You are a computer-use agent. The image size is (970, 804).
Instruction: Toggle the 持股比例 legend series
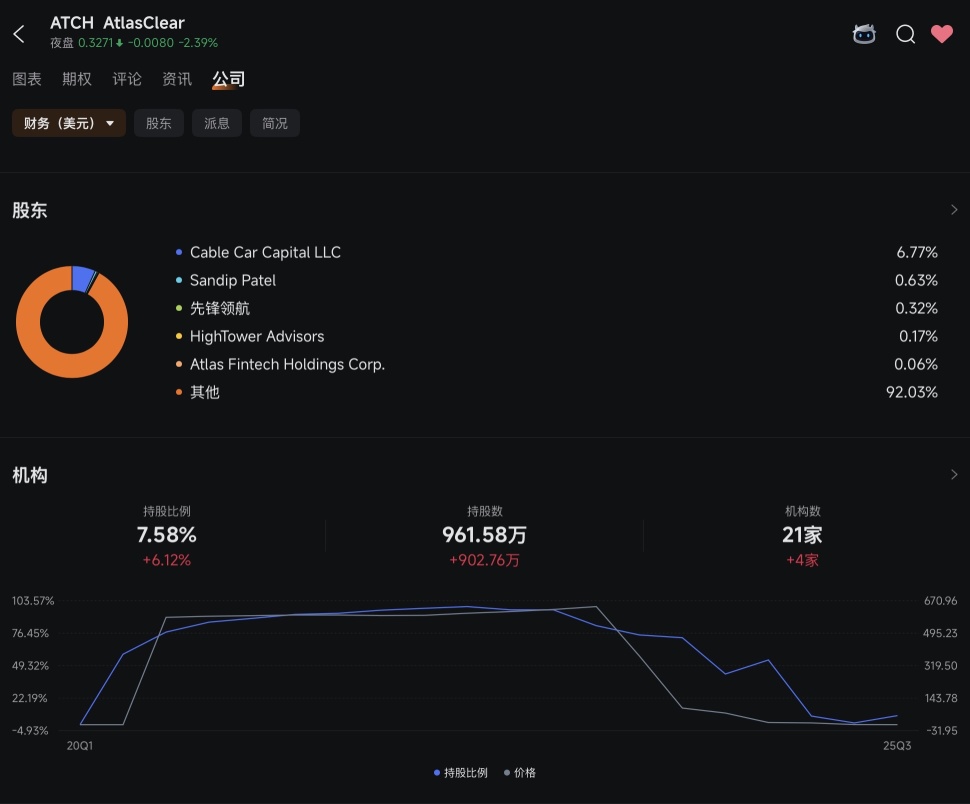click(461, 772)
